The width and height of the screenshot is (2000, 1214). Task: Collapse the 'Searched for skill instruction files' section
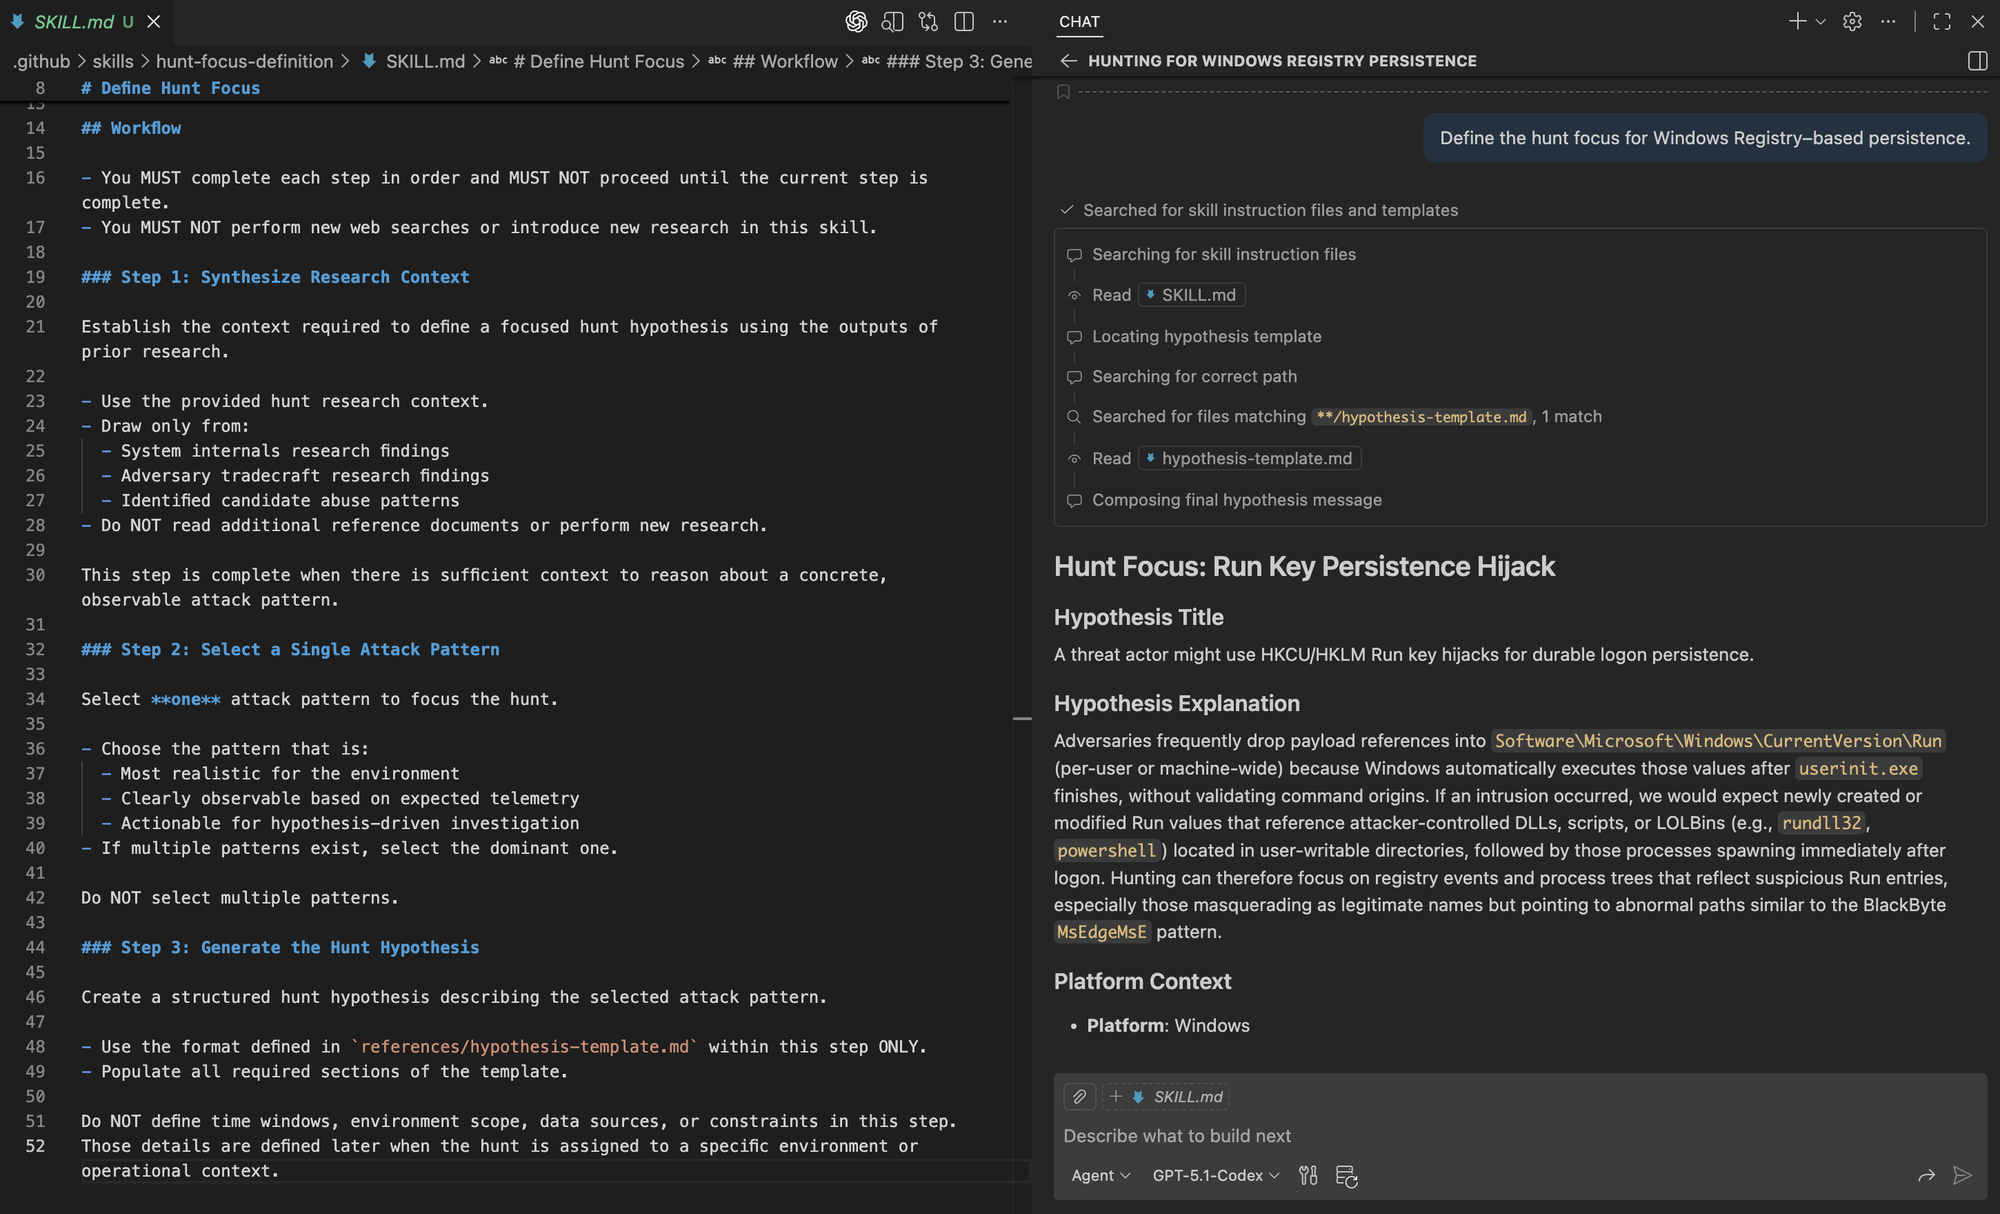click(1270, 210)
